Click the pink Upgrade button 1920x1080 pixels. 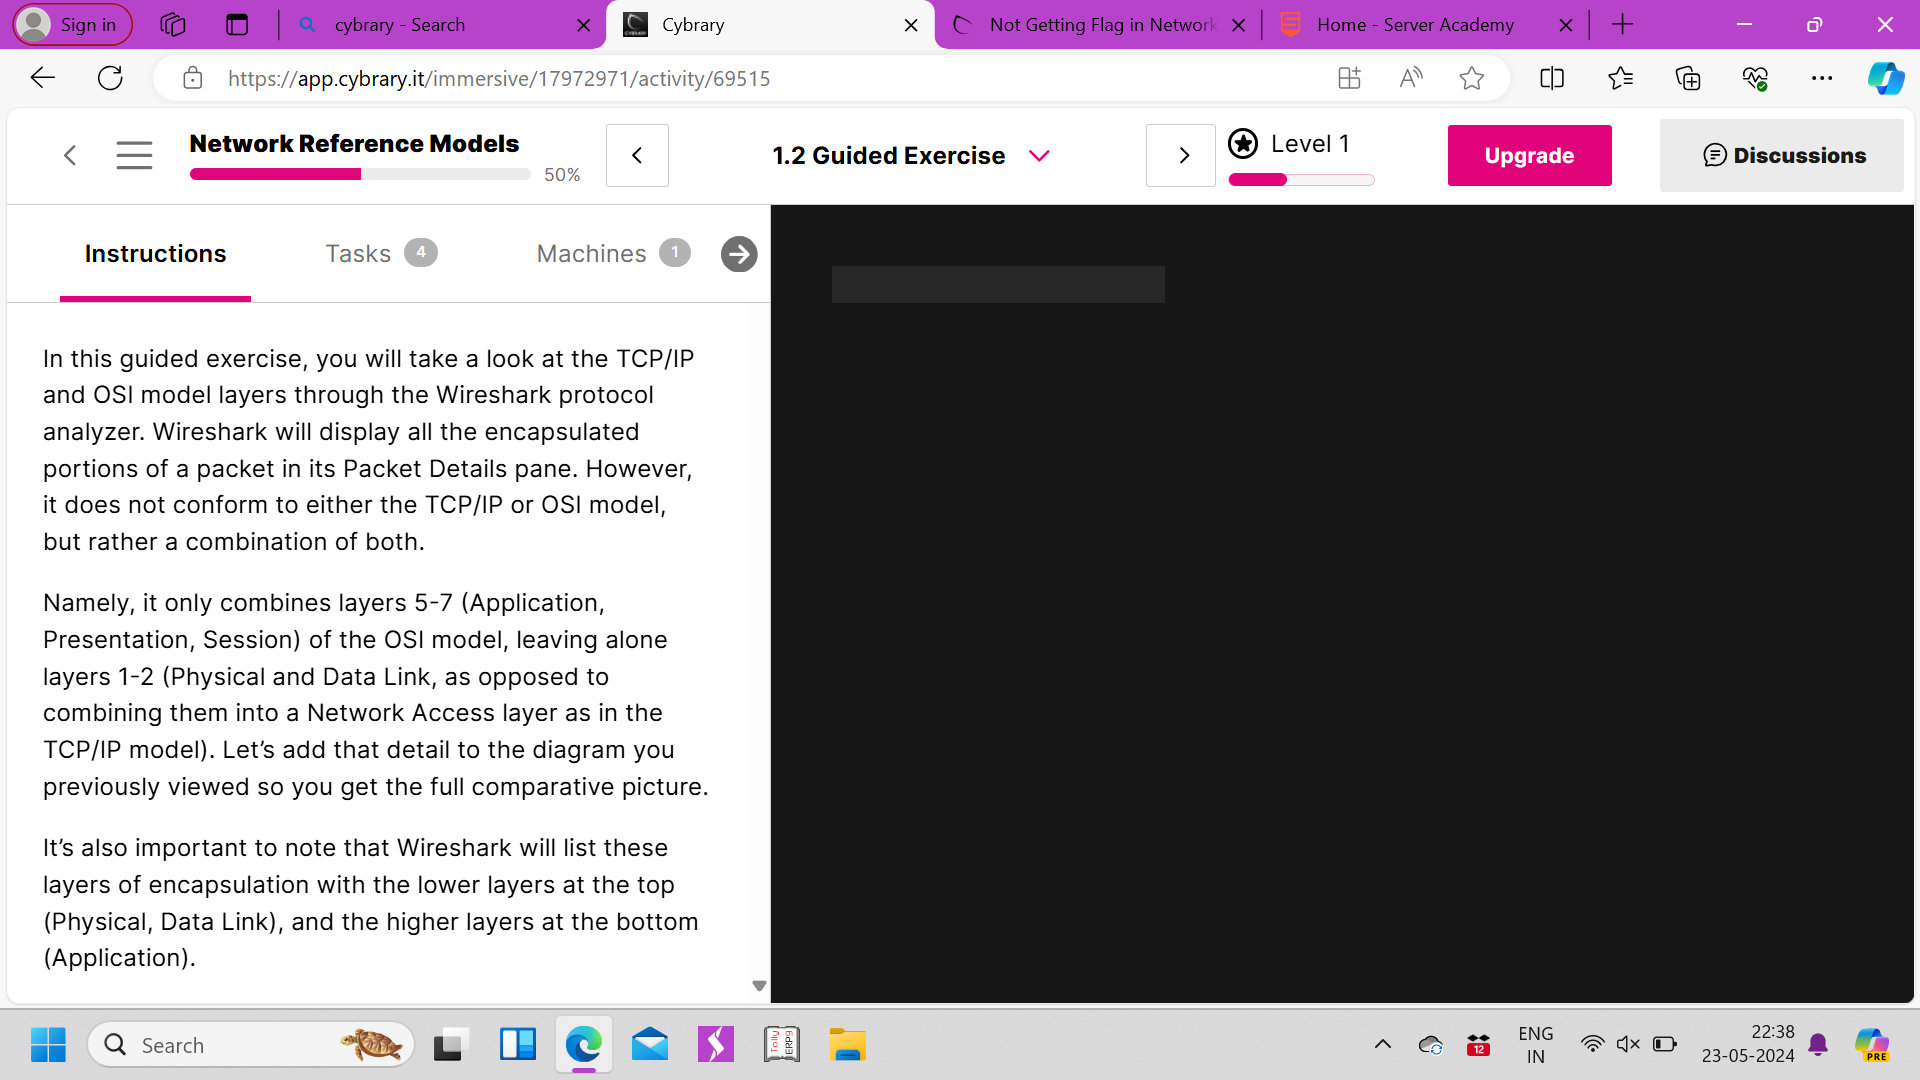point(1529,155)
